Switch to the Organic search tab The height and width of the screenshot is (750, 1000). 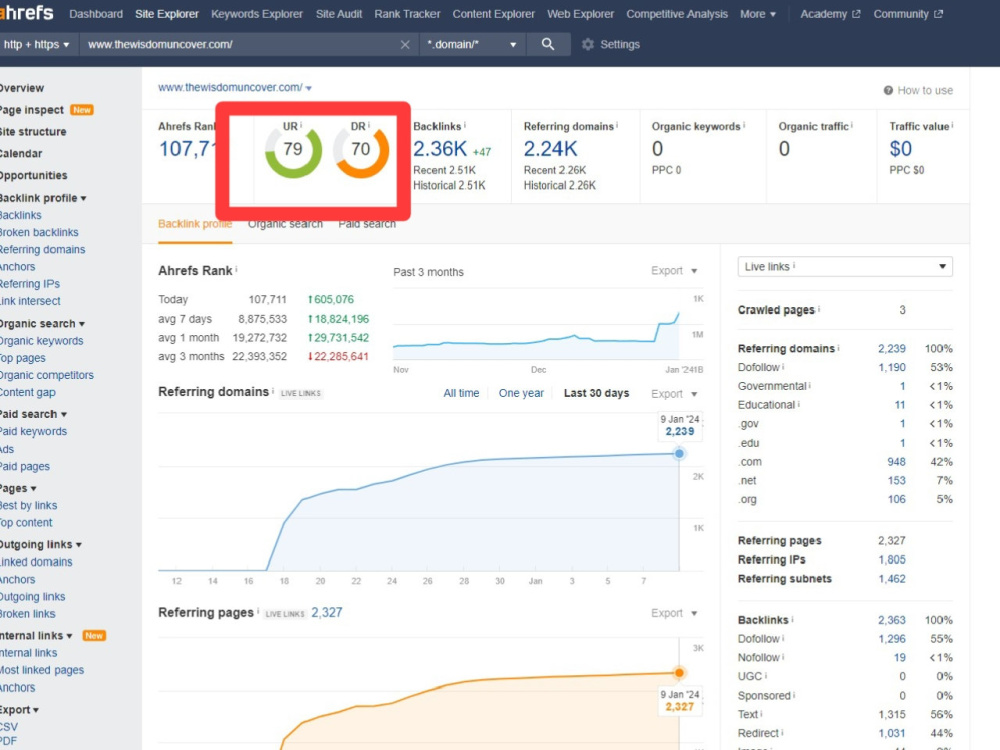pyautogui.click(x=285, y=224)
